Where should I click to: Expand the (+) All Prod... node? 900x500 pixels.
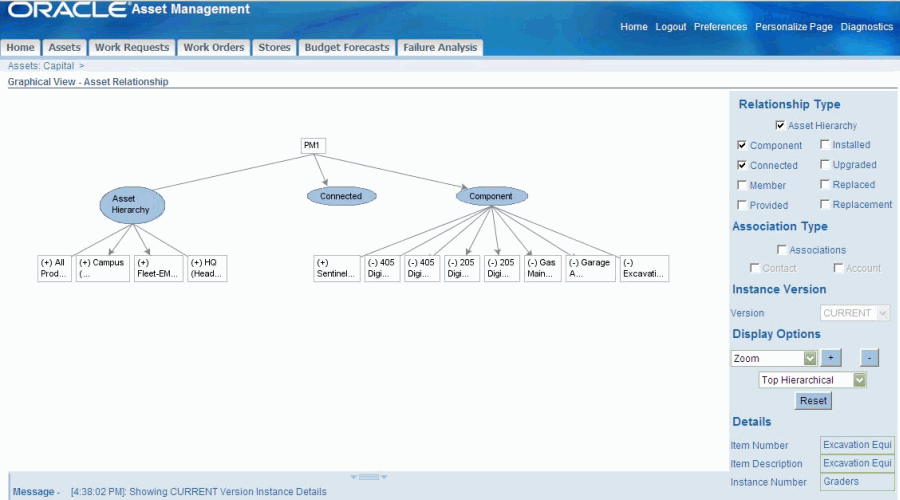point(55,268)
